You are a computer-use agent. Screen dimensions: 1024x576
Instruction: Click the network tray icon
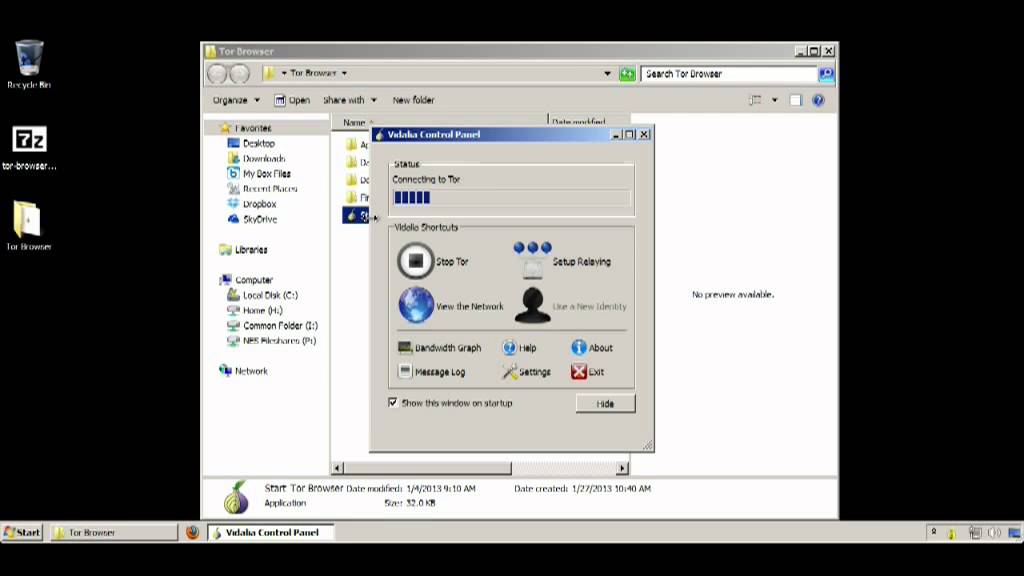tap(974, 533)
